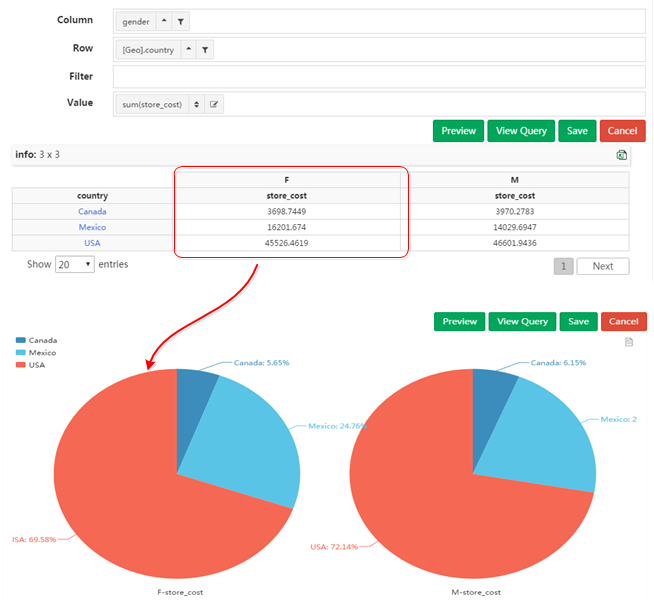Screen dimensions: 654x605
Task: Toggle the sum(store_cost) sort order arrows
Action: coord(197,104)
